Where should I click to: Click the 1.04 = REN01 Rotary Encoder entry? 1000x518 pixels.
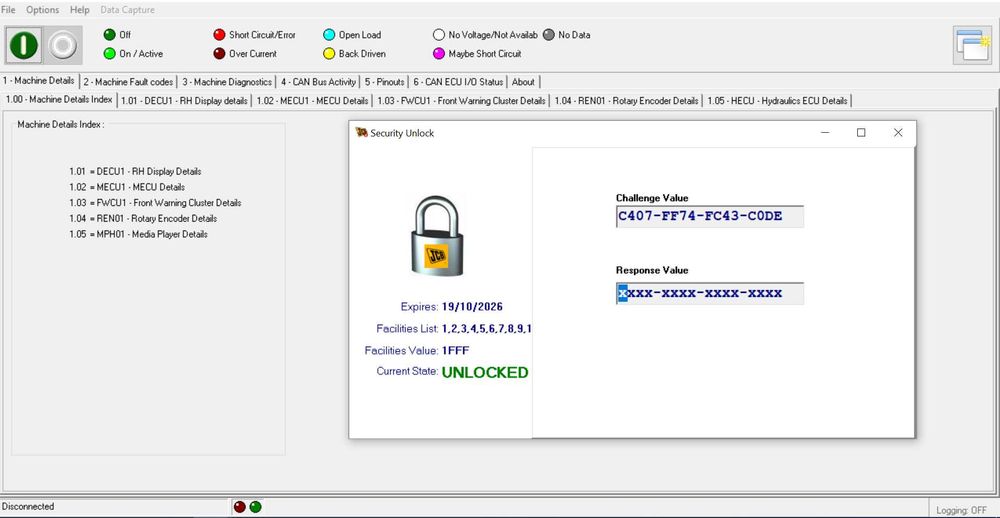tap(143, 219)
